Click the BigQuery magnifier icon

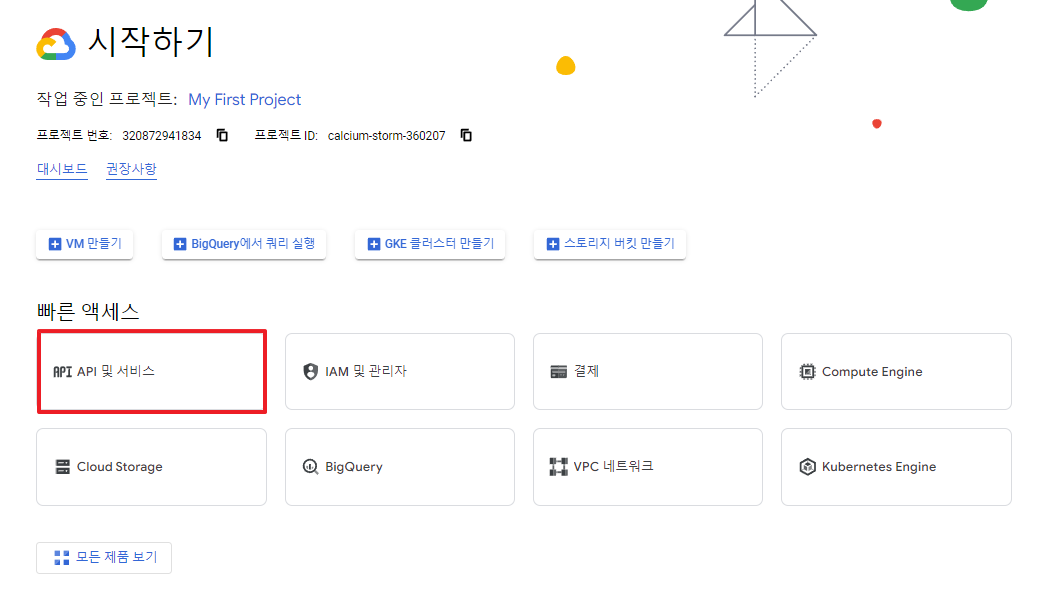point(310,467)
